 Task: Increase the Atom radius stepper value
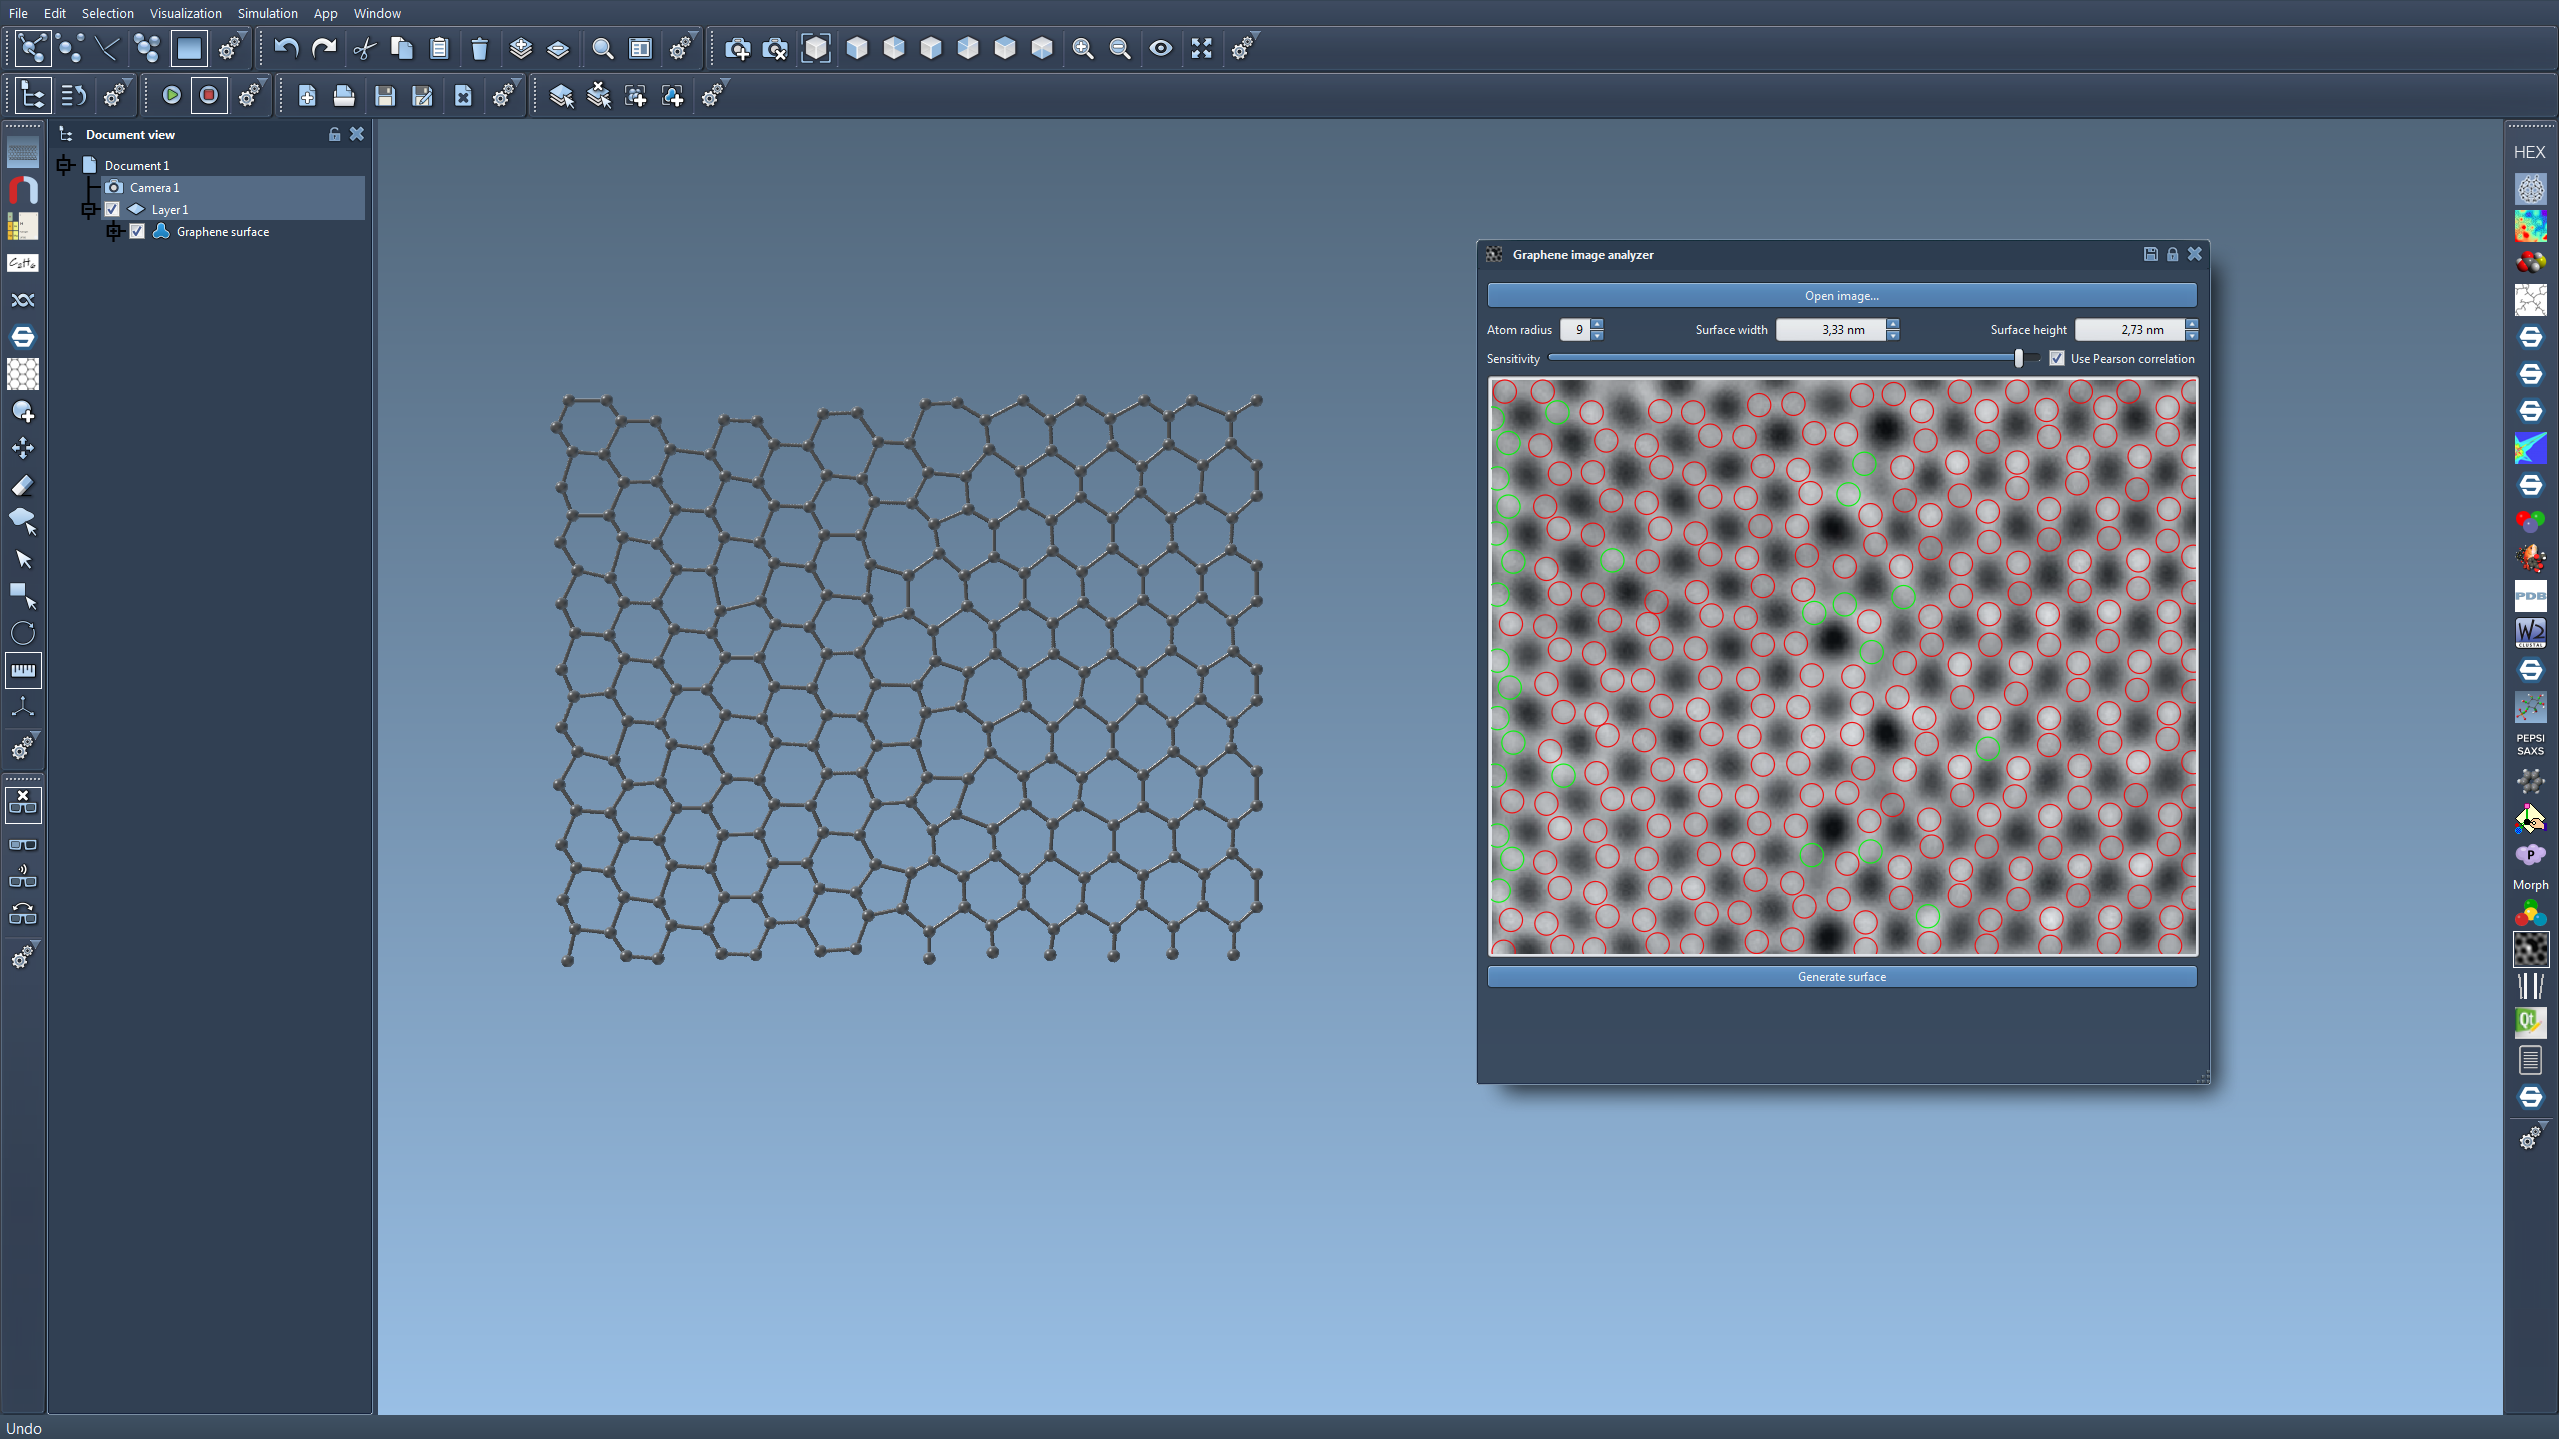click(x=1597, y=324)
